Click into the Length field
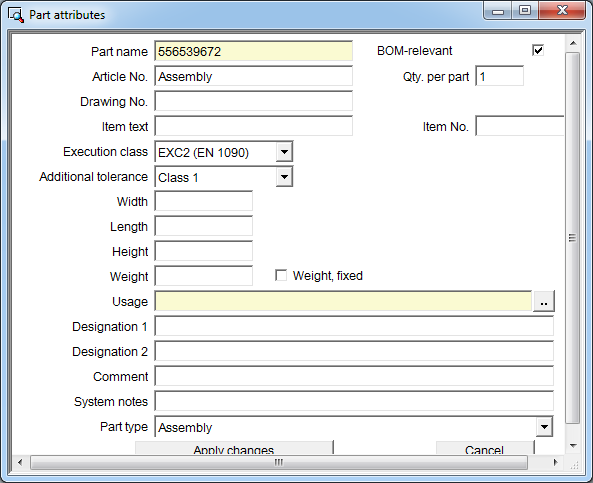593x483 pixels. coord(203,226)
